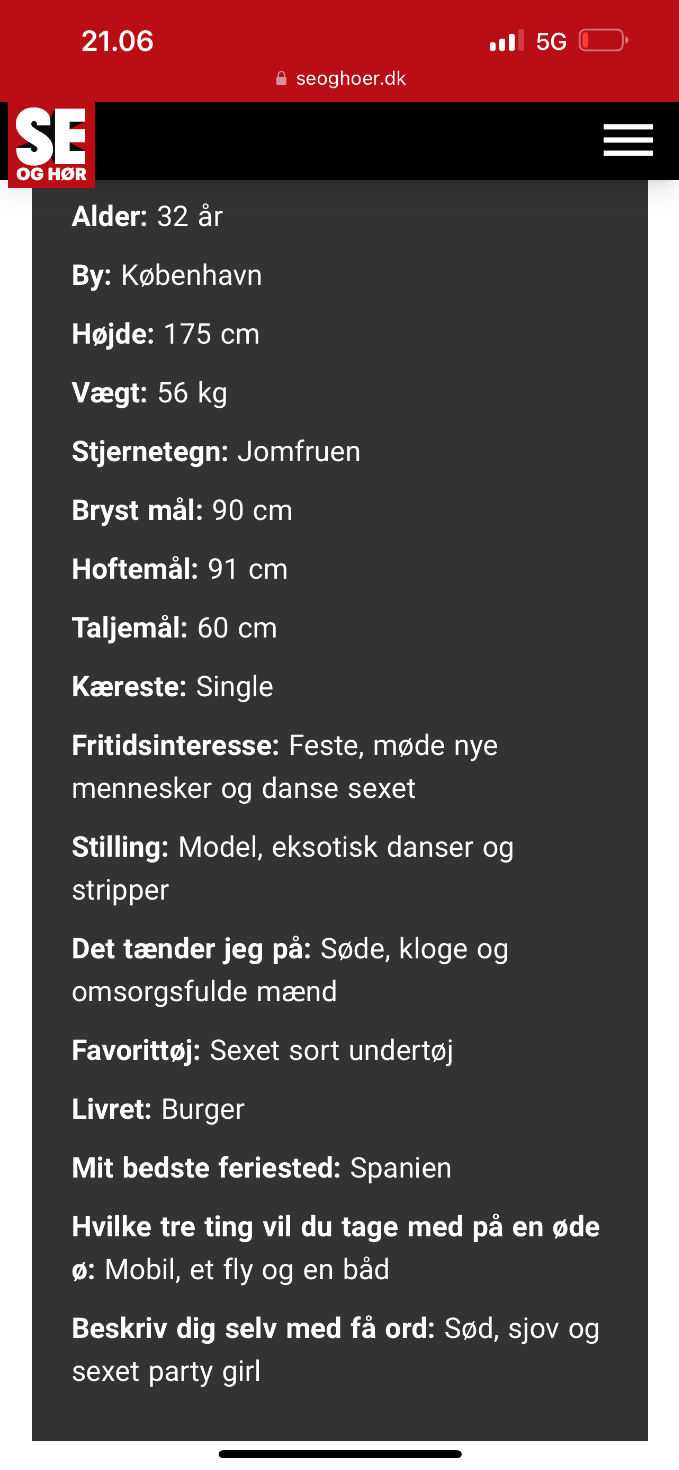The width and height of the screenshot is (679, 1470).
Task: Tap the cellular signal bars icon
Action: 506,42
